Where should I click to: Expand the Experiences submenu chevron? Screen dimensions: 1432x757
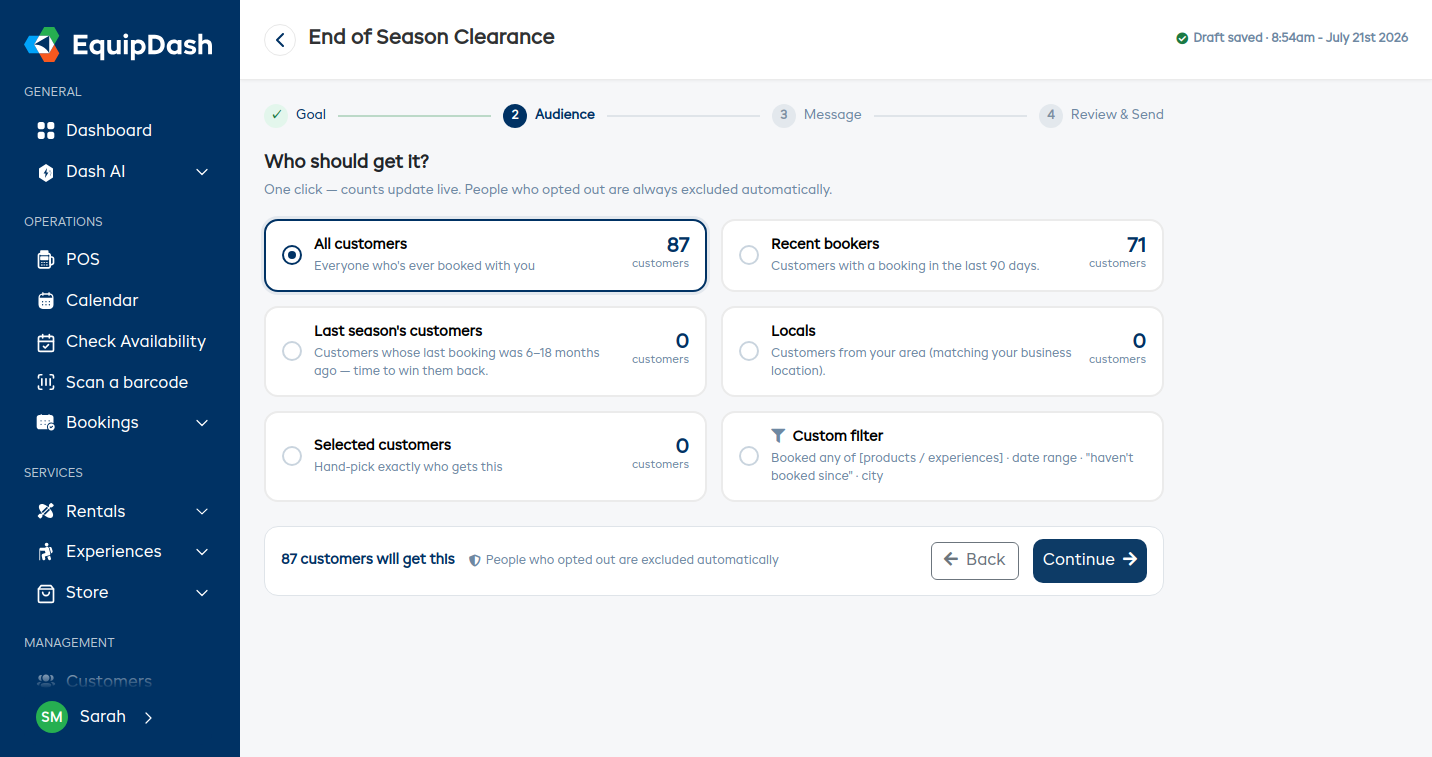pyautogui.click(x=202, y=552)
